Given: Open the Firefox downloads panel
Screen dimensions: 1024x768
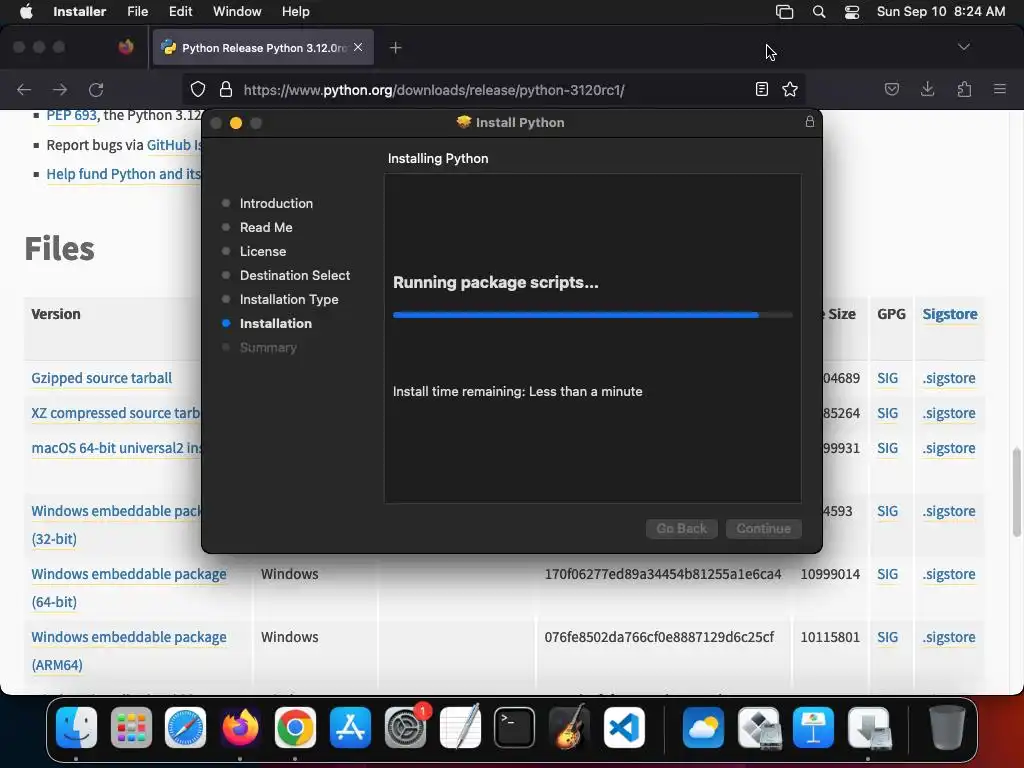Looking at the screenshot, I should coord(927,89).
